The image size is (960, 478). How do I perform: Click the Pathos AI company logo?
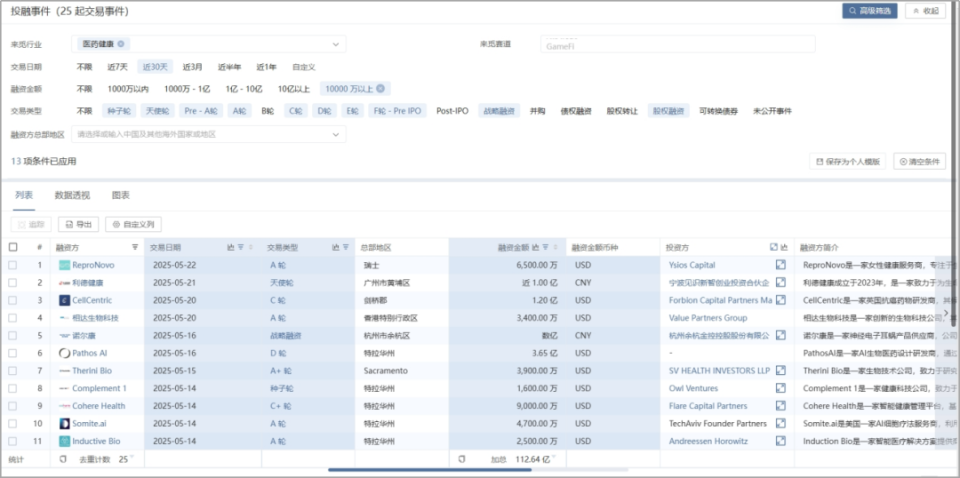click(65, 353)
